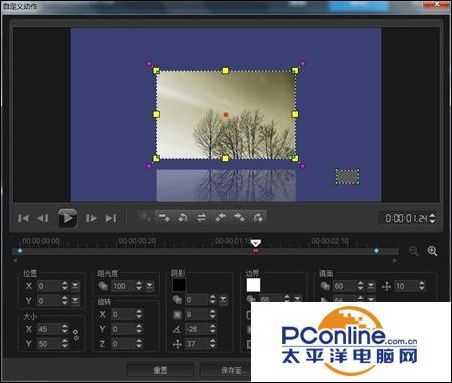Click the large Play button
452x383 pixels.
[67, 218]
